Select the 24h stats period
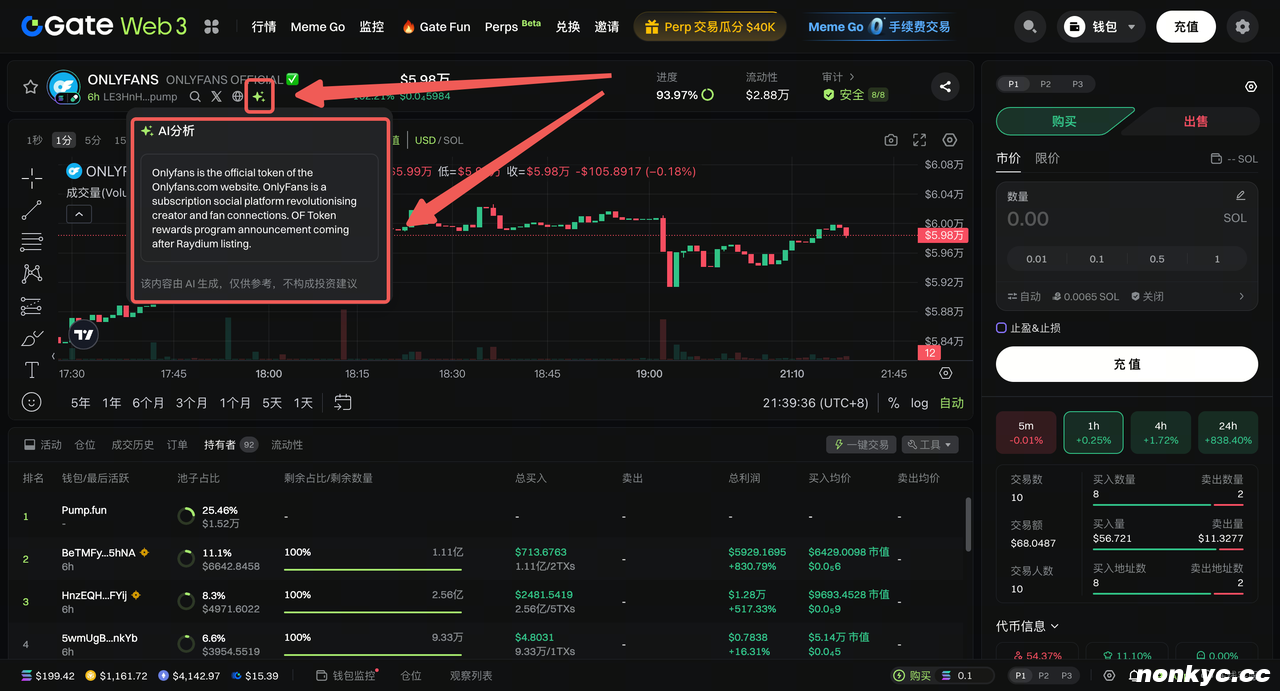 coord(1228,433)
